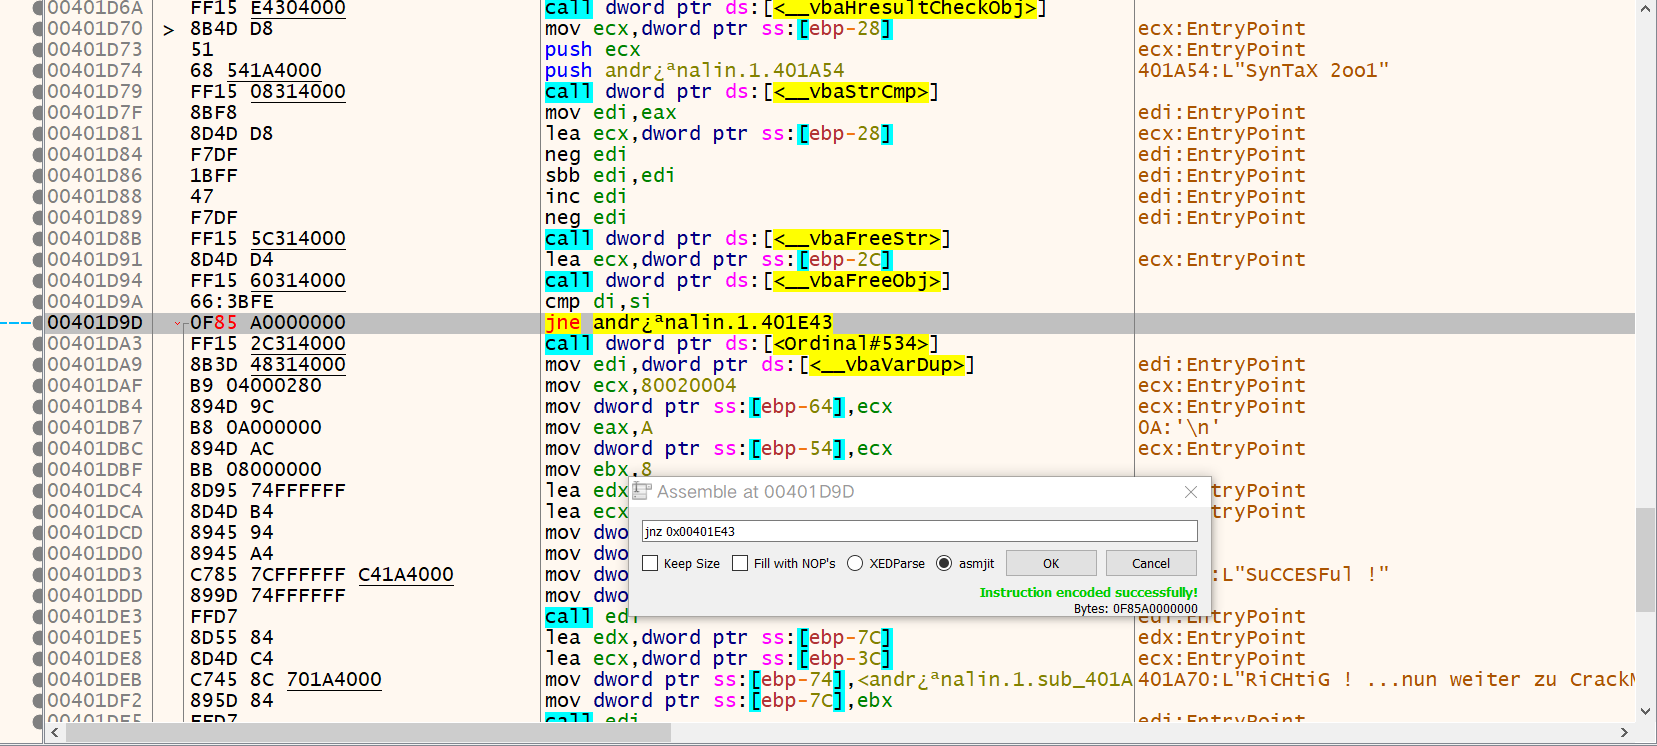Click bytes 0F85 A0000000 in opcode column
Image resolution: width=1657 pixels, height=746 pixels.
pyautogui.click(x=268, y=323)
